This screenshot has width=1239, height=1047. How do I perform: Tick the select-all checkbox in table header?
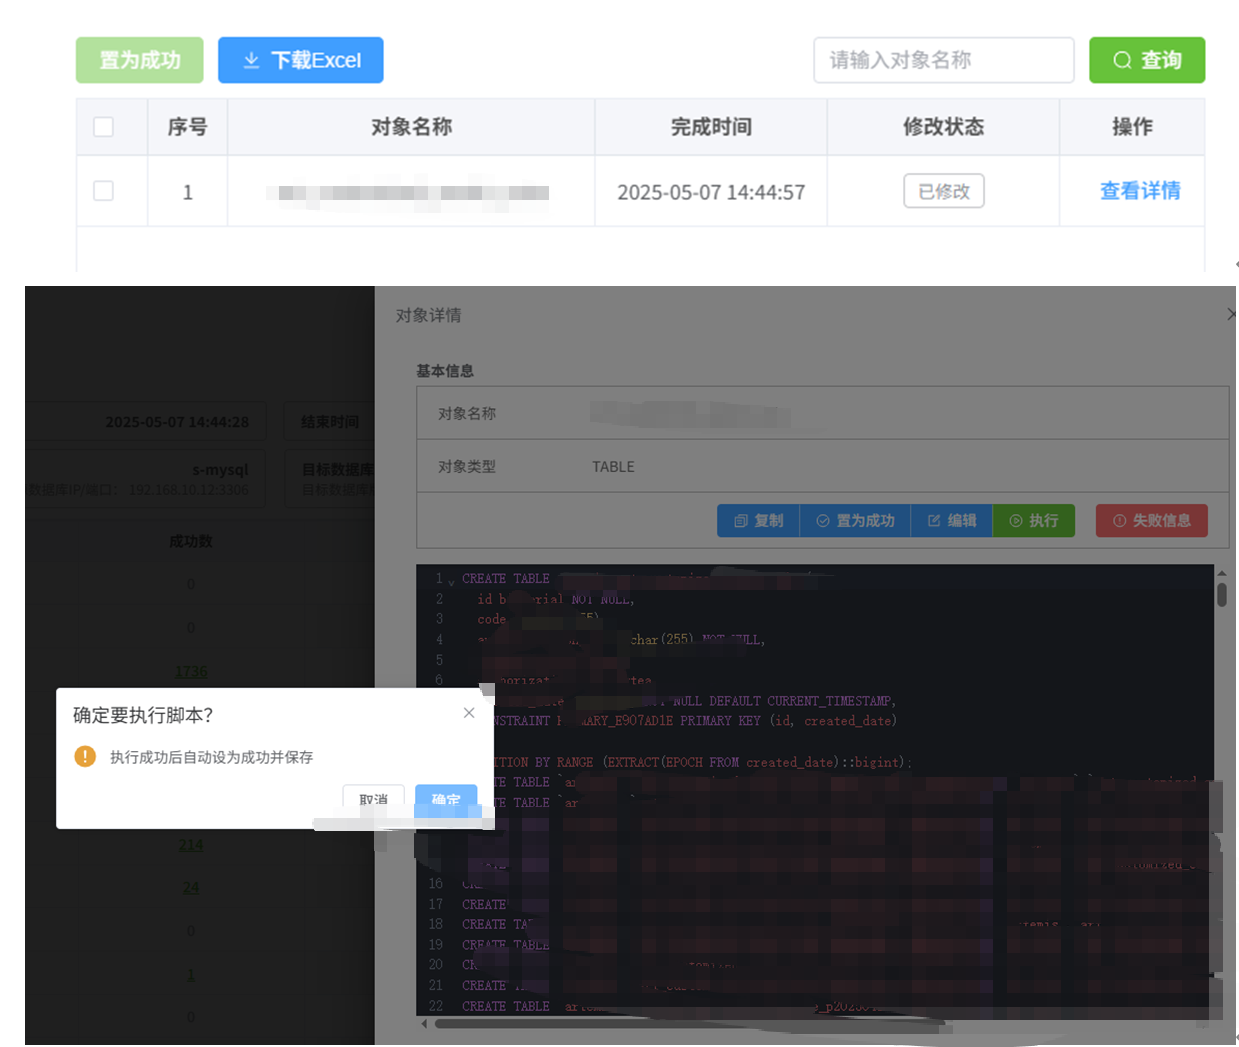pyautogui.click(x=103, y=127)
